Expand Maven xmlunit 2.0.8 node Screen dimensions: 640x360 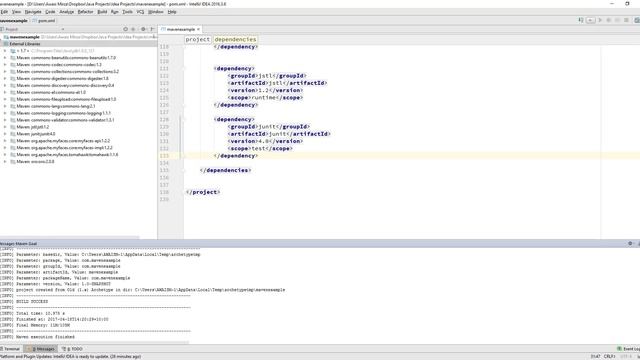coord(5,162)
